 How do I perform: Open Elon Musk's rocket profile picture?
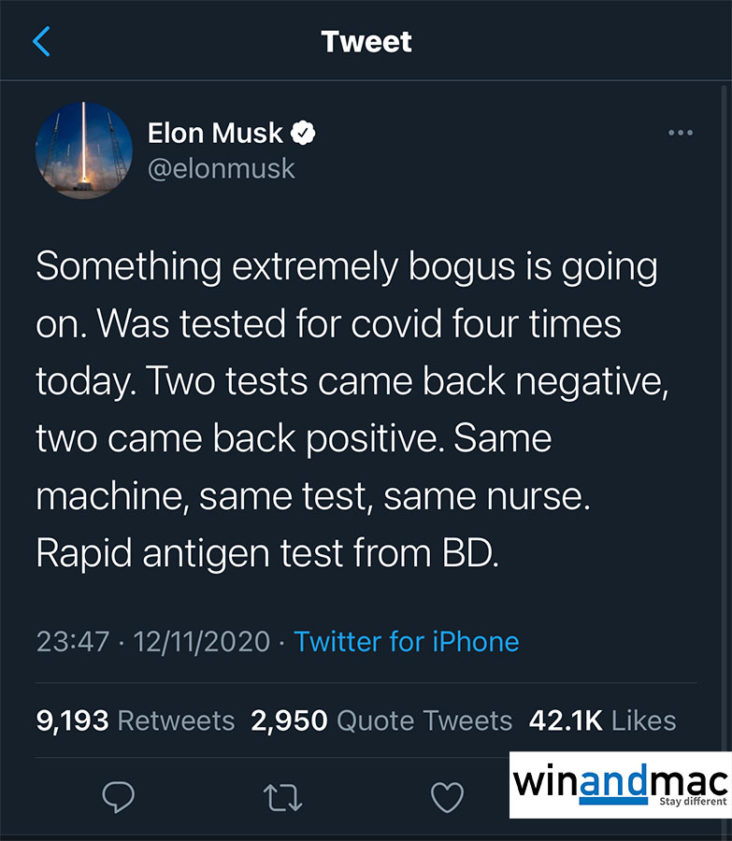84,150
